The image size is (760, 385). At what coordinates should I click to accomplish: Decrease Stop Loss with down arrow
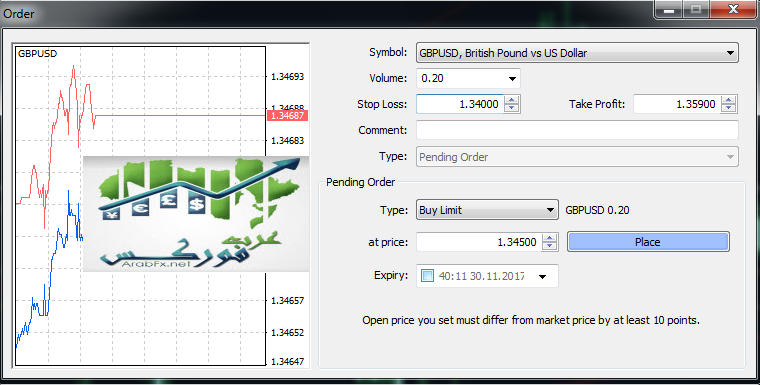click(x=511, y=108)
